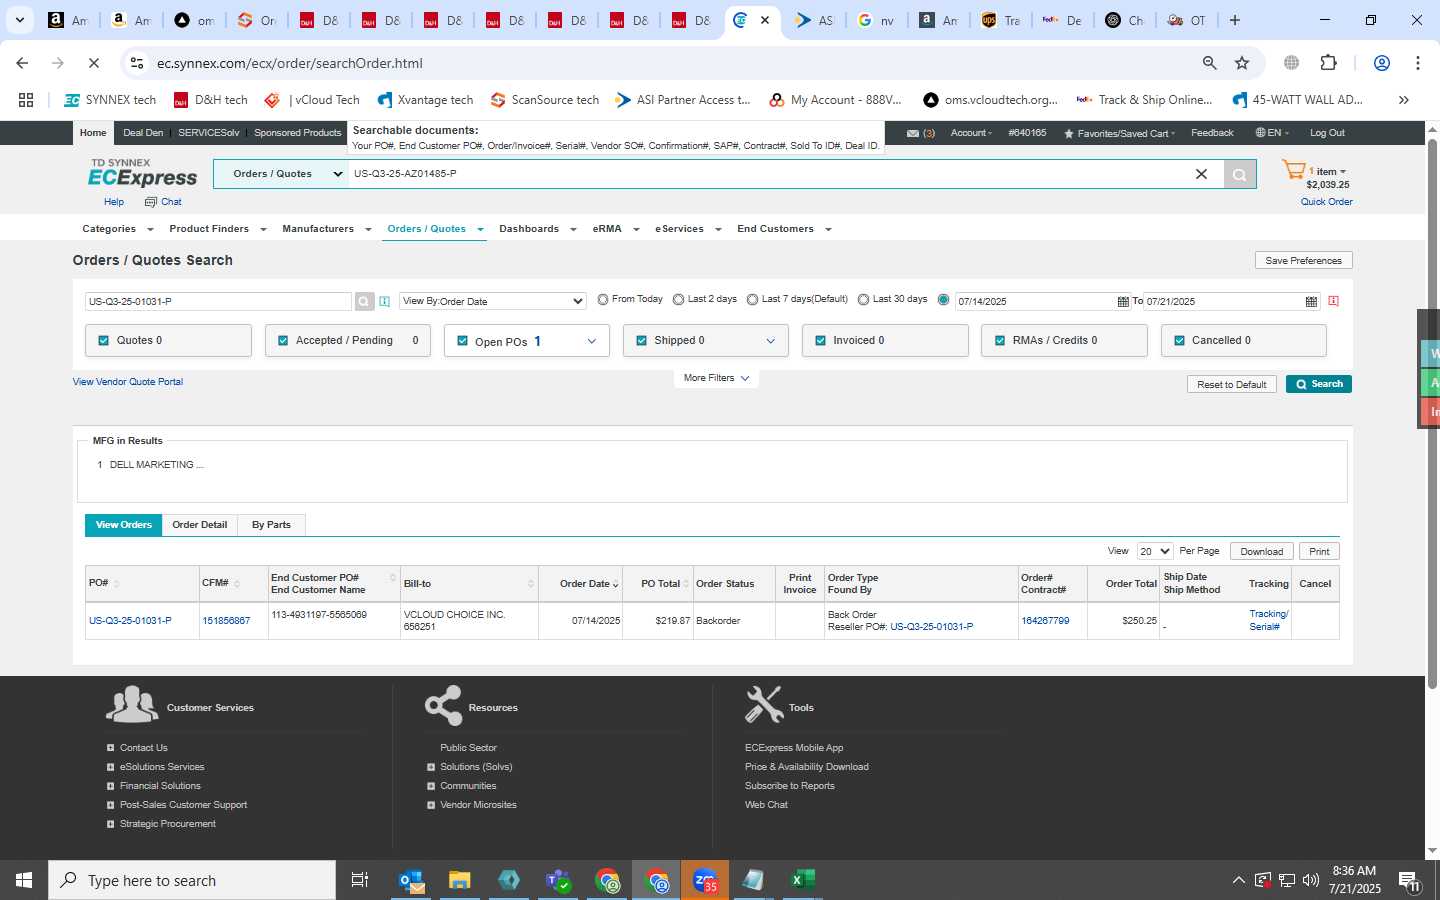Screen dimensions: 1440x900
Task: Open Chrome zoom magnifier icon in address bar
Action: pos(1209,63)
